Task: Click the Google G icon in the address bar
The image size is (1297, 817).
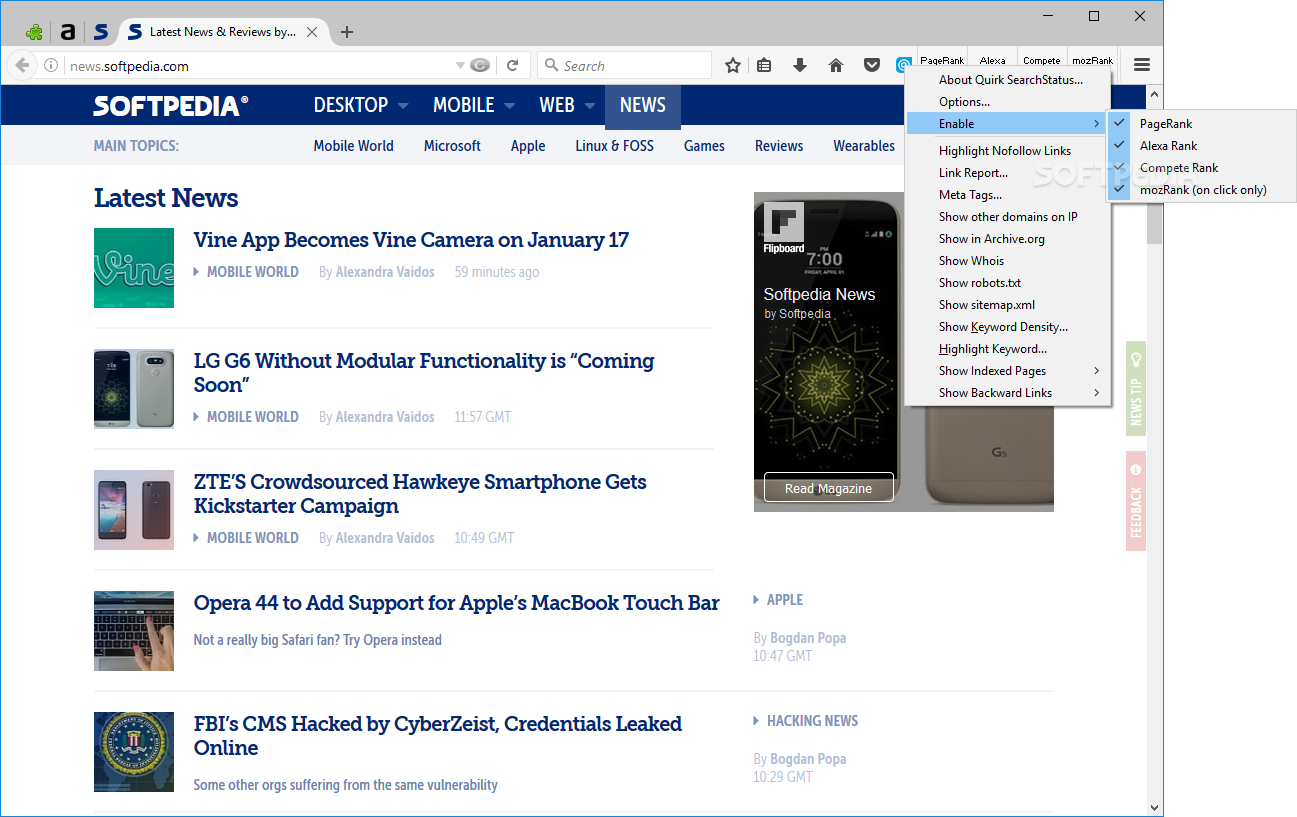Action: (x=480, y=66)
